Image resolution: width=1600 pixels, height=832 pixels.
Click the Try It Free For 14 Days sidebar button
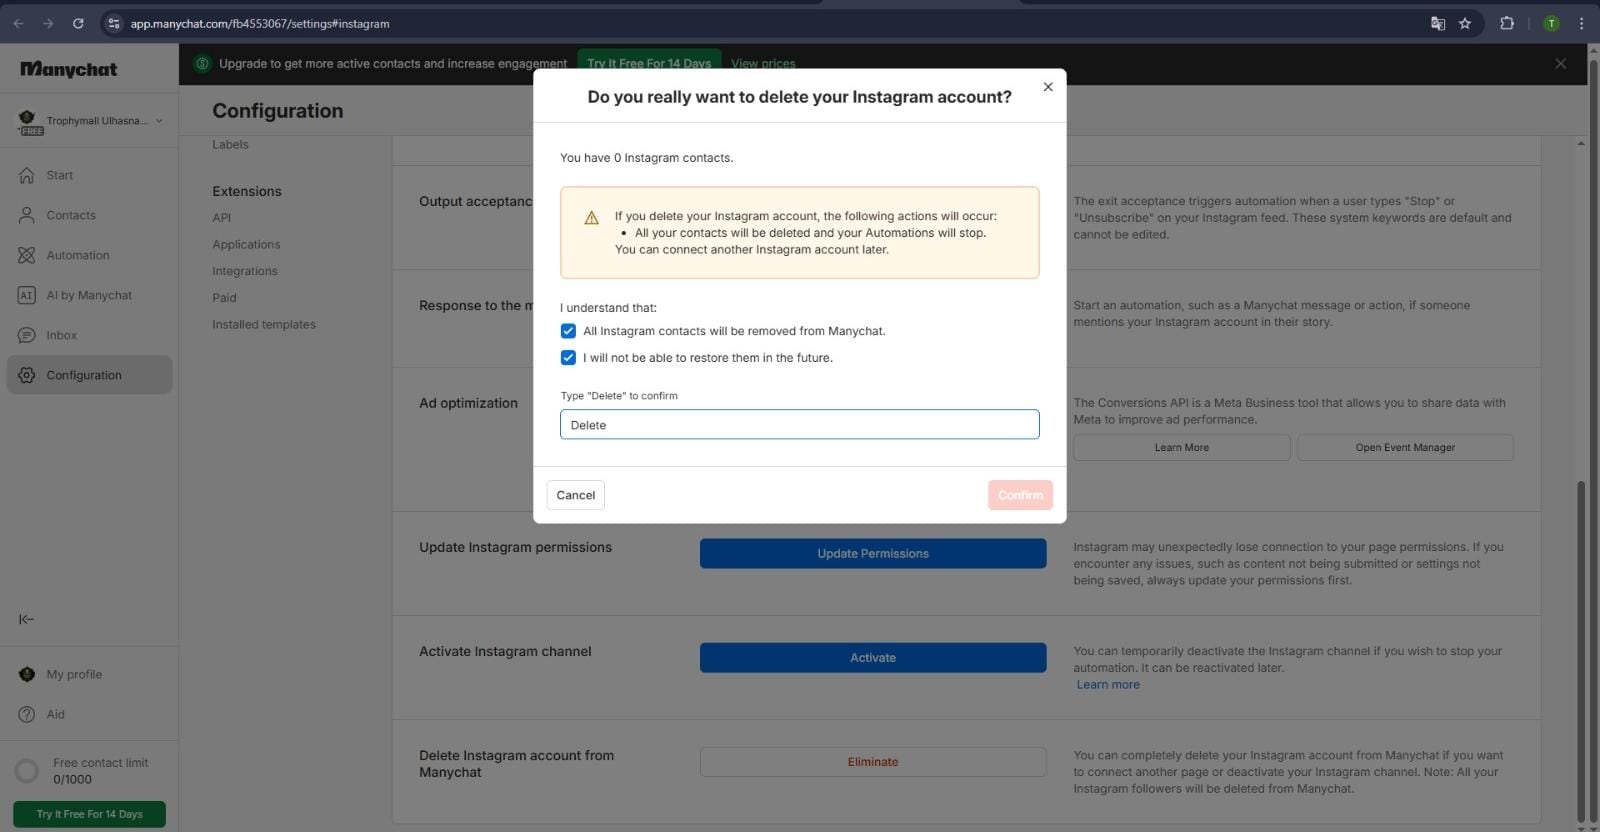(x=89, y=814)
